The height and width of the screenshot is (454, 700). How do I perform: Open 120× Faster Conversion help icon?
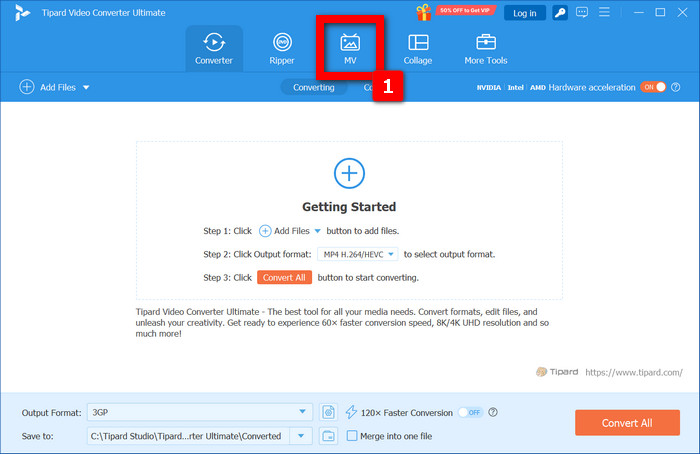[493, 412]
